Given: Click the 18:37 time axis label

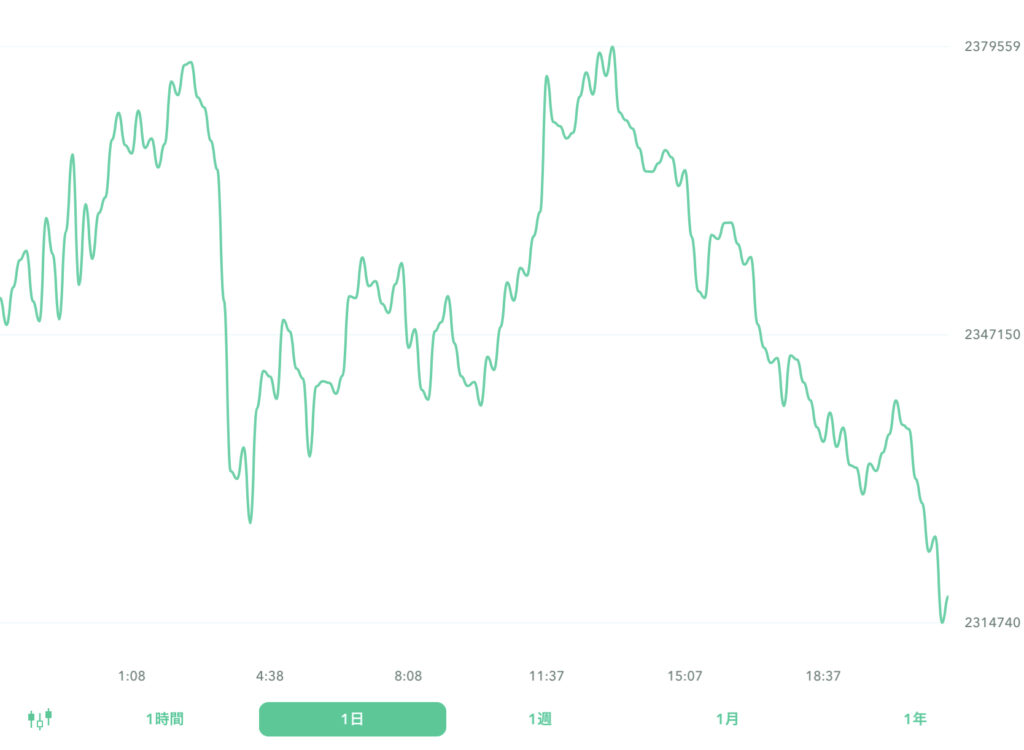Looking at the screenshot, I should click(x=823, y=676).
